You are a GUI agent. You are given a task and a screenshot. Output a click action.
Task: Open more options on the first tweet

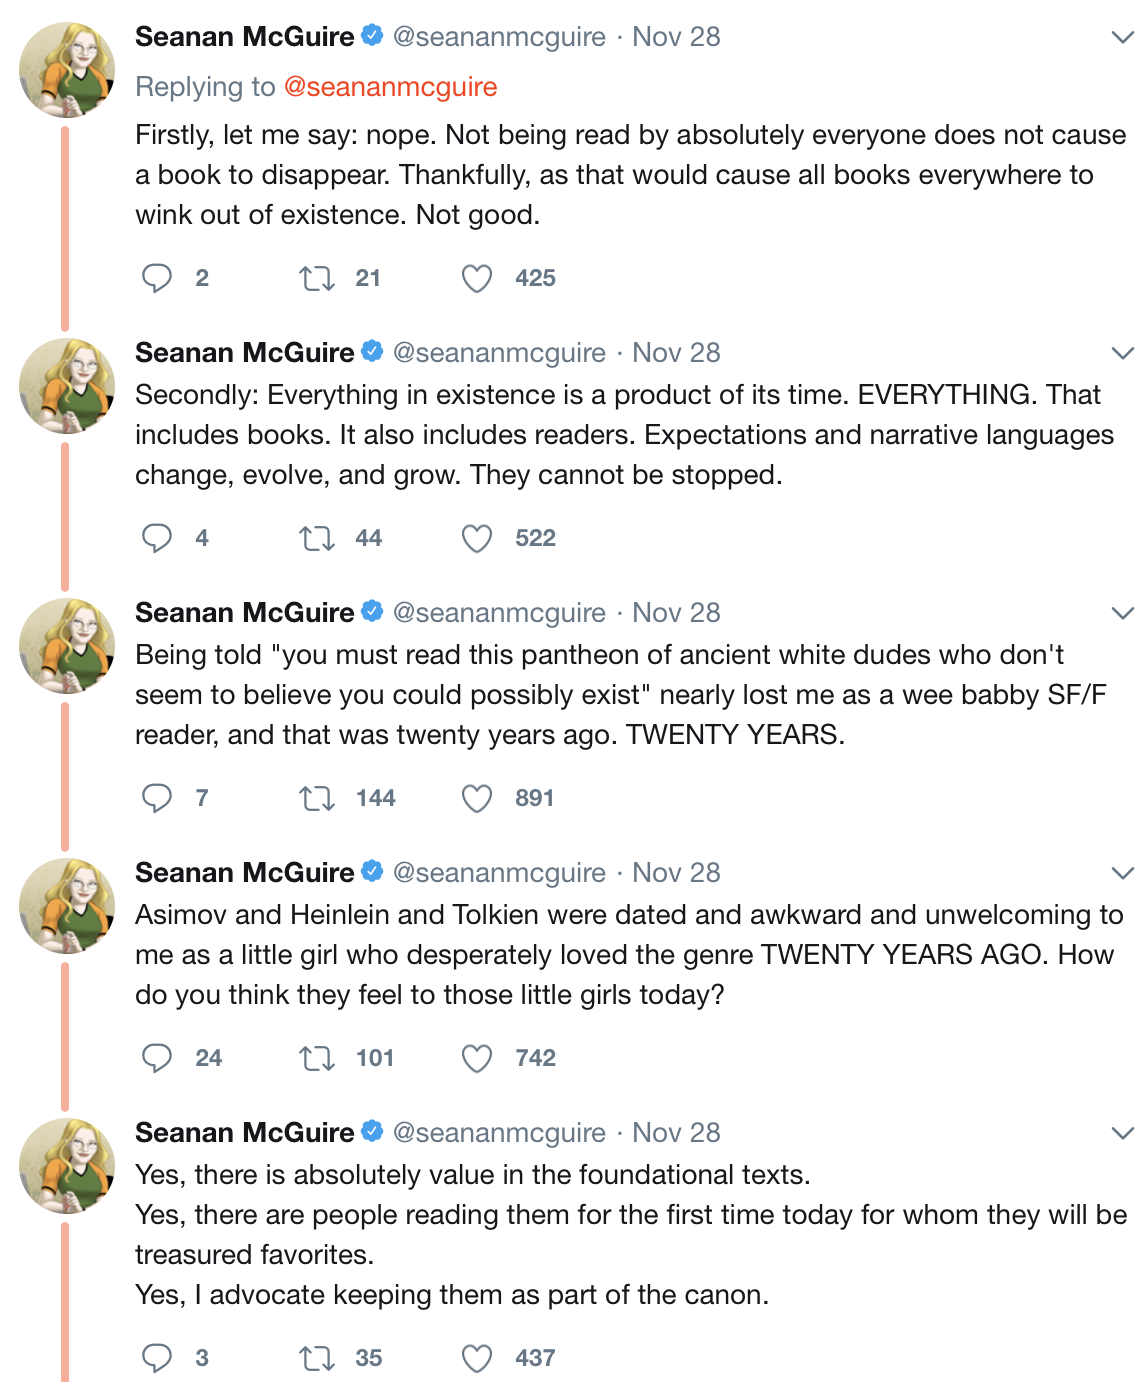pyautogui.click(x=1122, y=38)
